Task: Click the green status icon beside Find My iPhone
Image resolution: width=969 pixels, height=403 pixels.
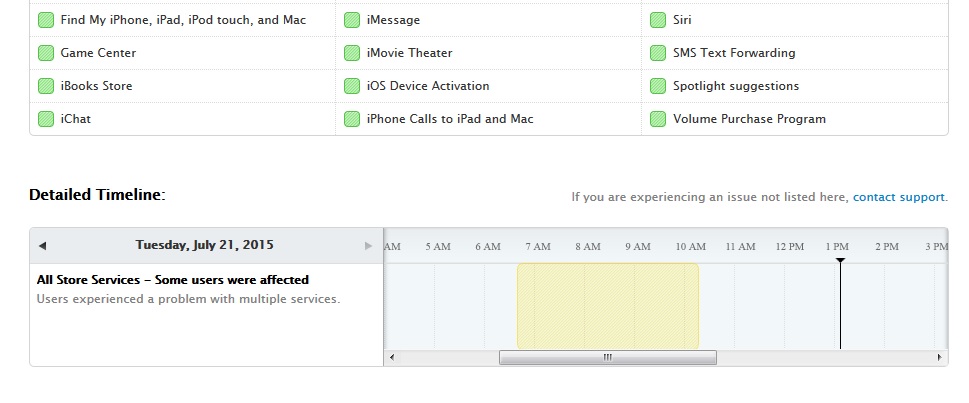Action: click(46, 20)
